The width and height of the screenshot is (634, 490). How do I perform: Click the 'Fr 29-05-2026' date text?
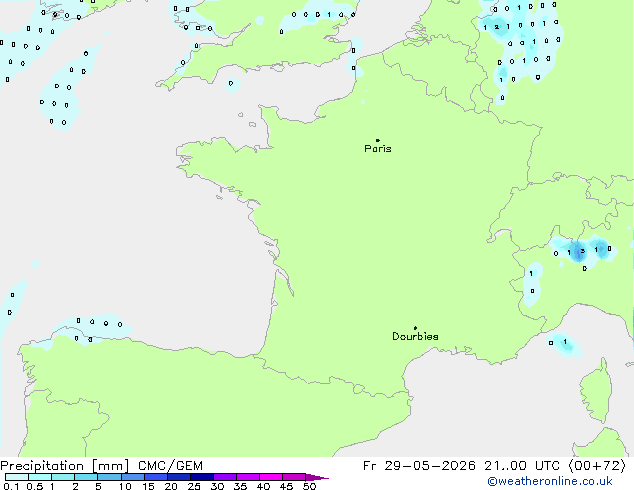pos(419,466)
